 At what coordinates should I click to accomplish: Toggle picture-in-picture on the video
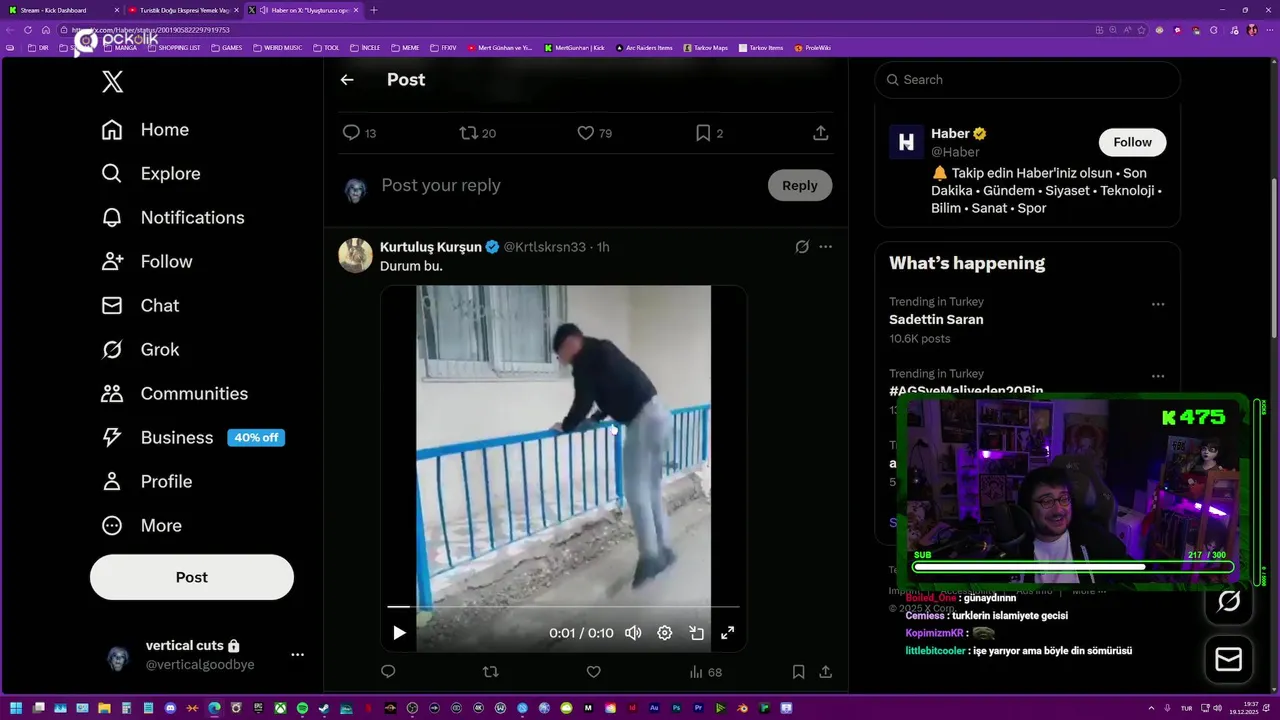(x=696, y=632)
